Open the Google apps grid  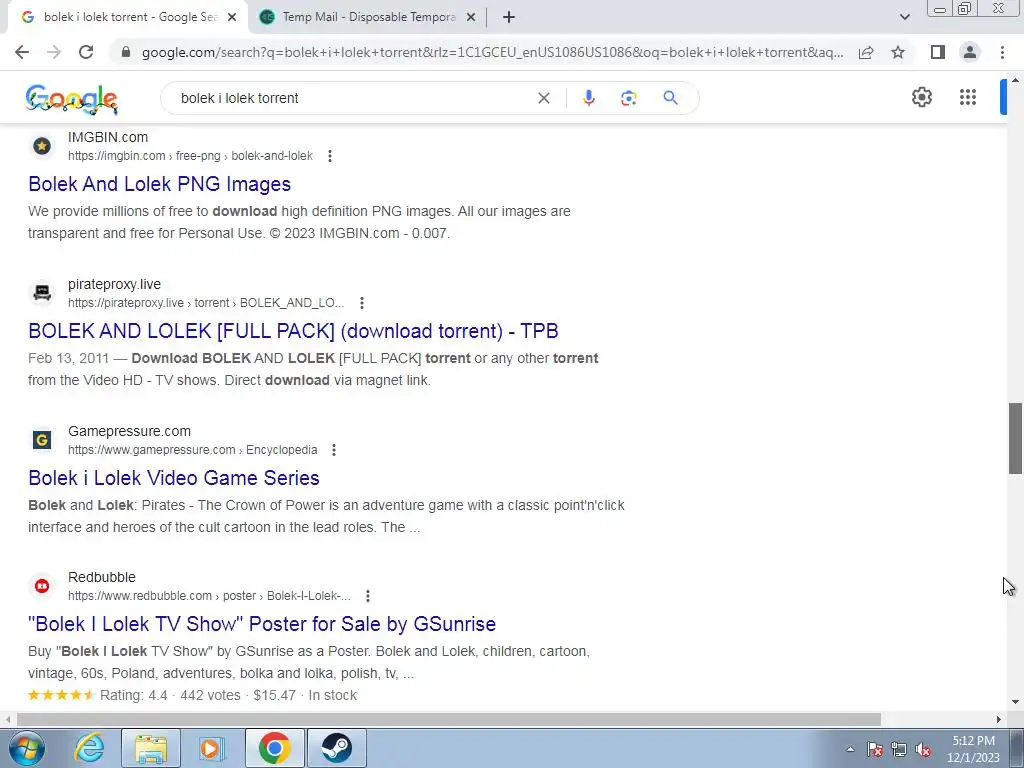(968, 97)
